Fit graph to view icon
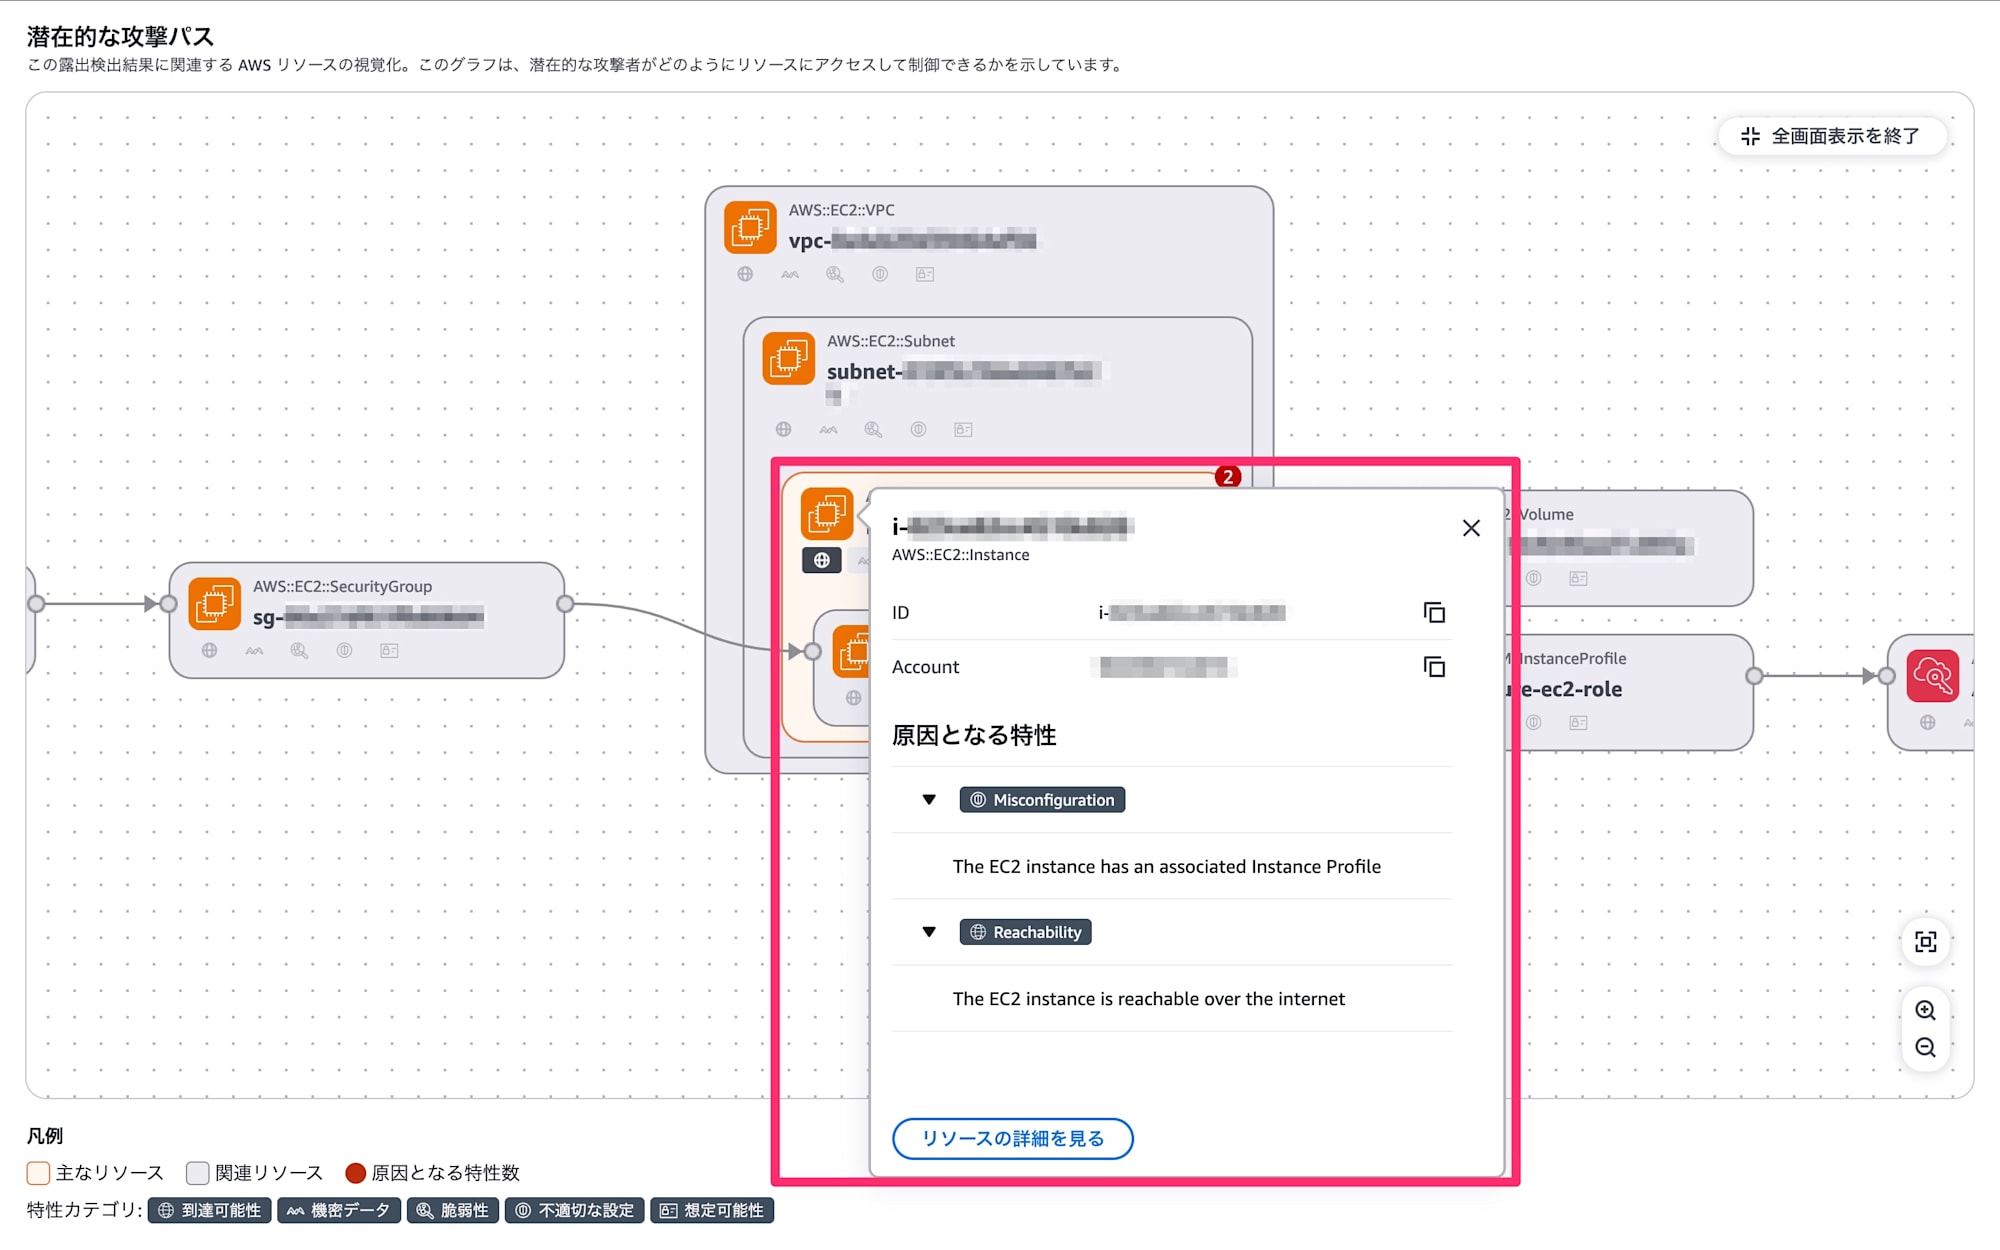Viewport: 2000px width, 1250px height. tap(1925, 941)
